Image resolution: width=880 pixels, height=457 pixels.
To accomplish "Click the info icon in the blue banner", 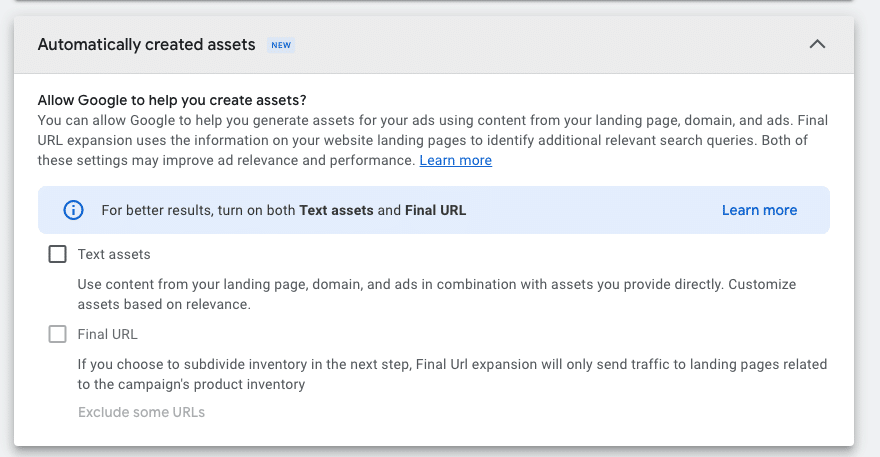I will pyautogui.click(x=73, y=210).
